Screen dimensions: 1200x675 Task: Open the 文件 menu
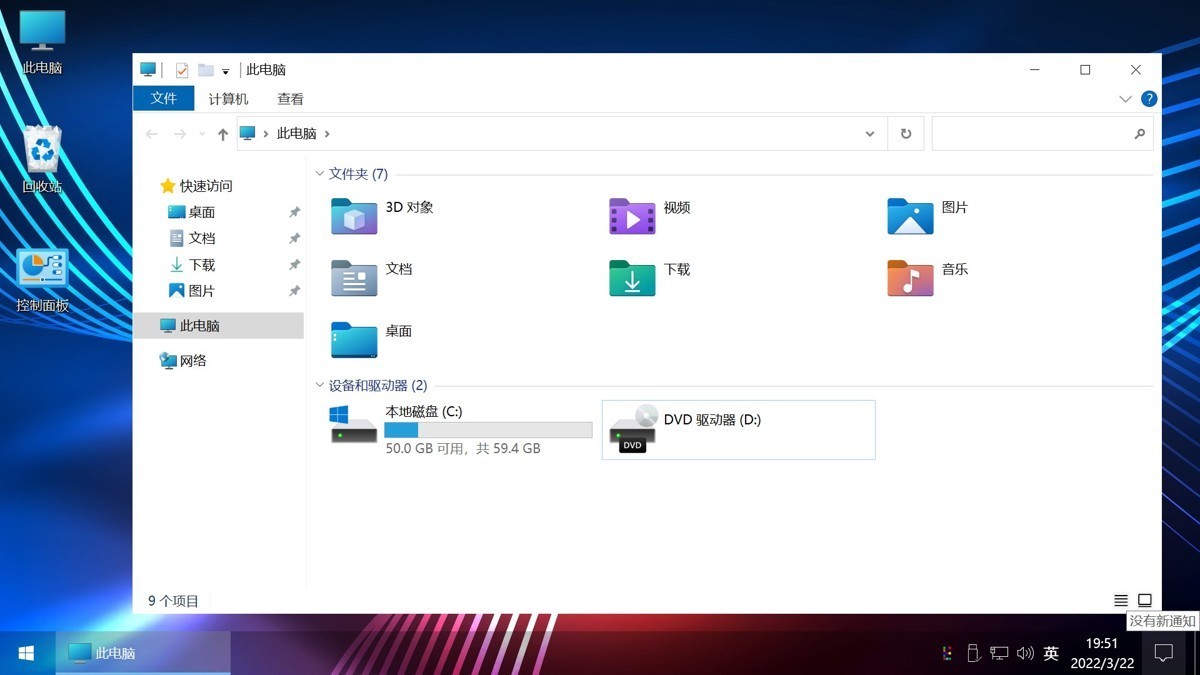coord(163,98)
